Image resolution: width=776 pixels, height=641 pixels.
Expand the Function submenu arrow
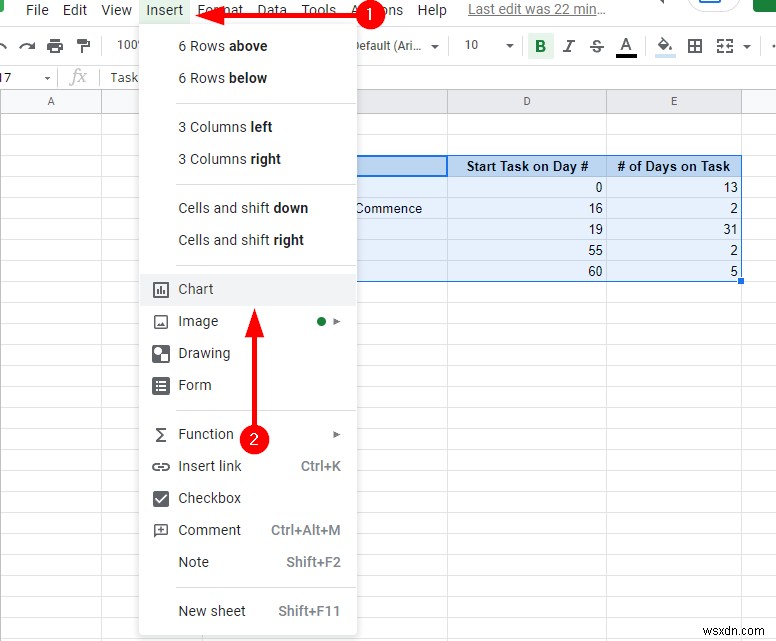pyautogui.click(x=337, y=435)
